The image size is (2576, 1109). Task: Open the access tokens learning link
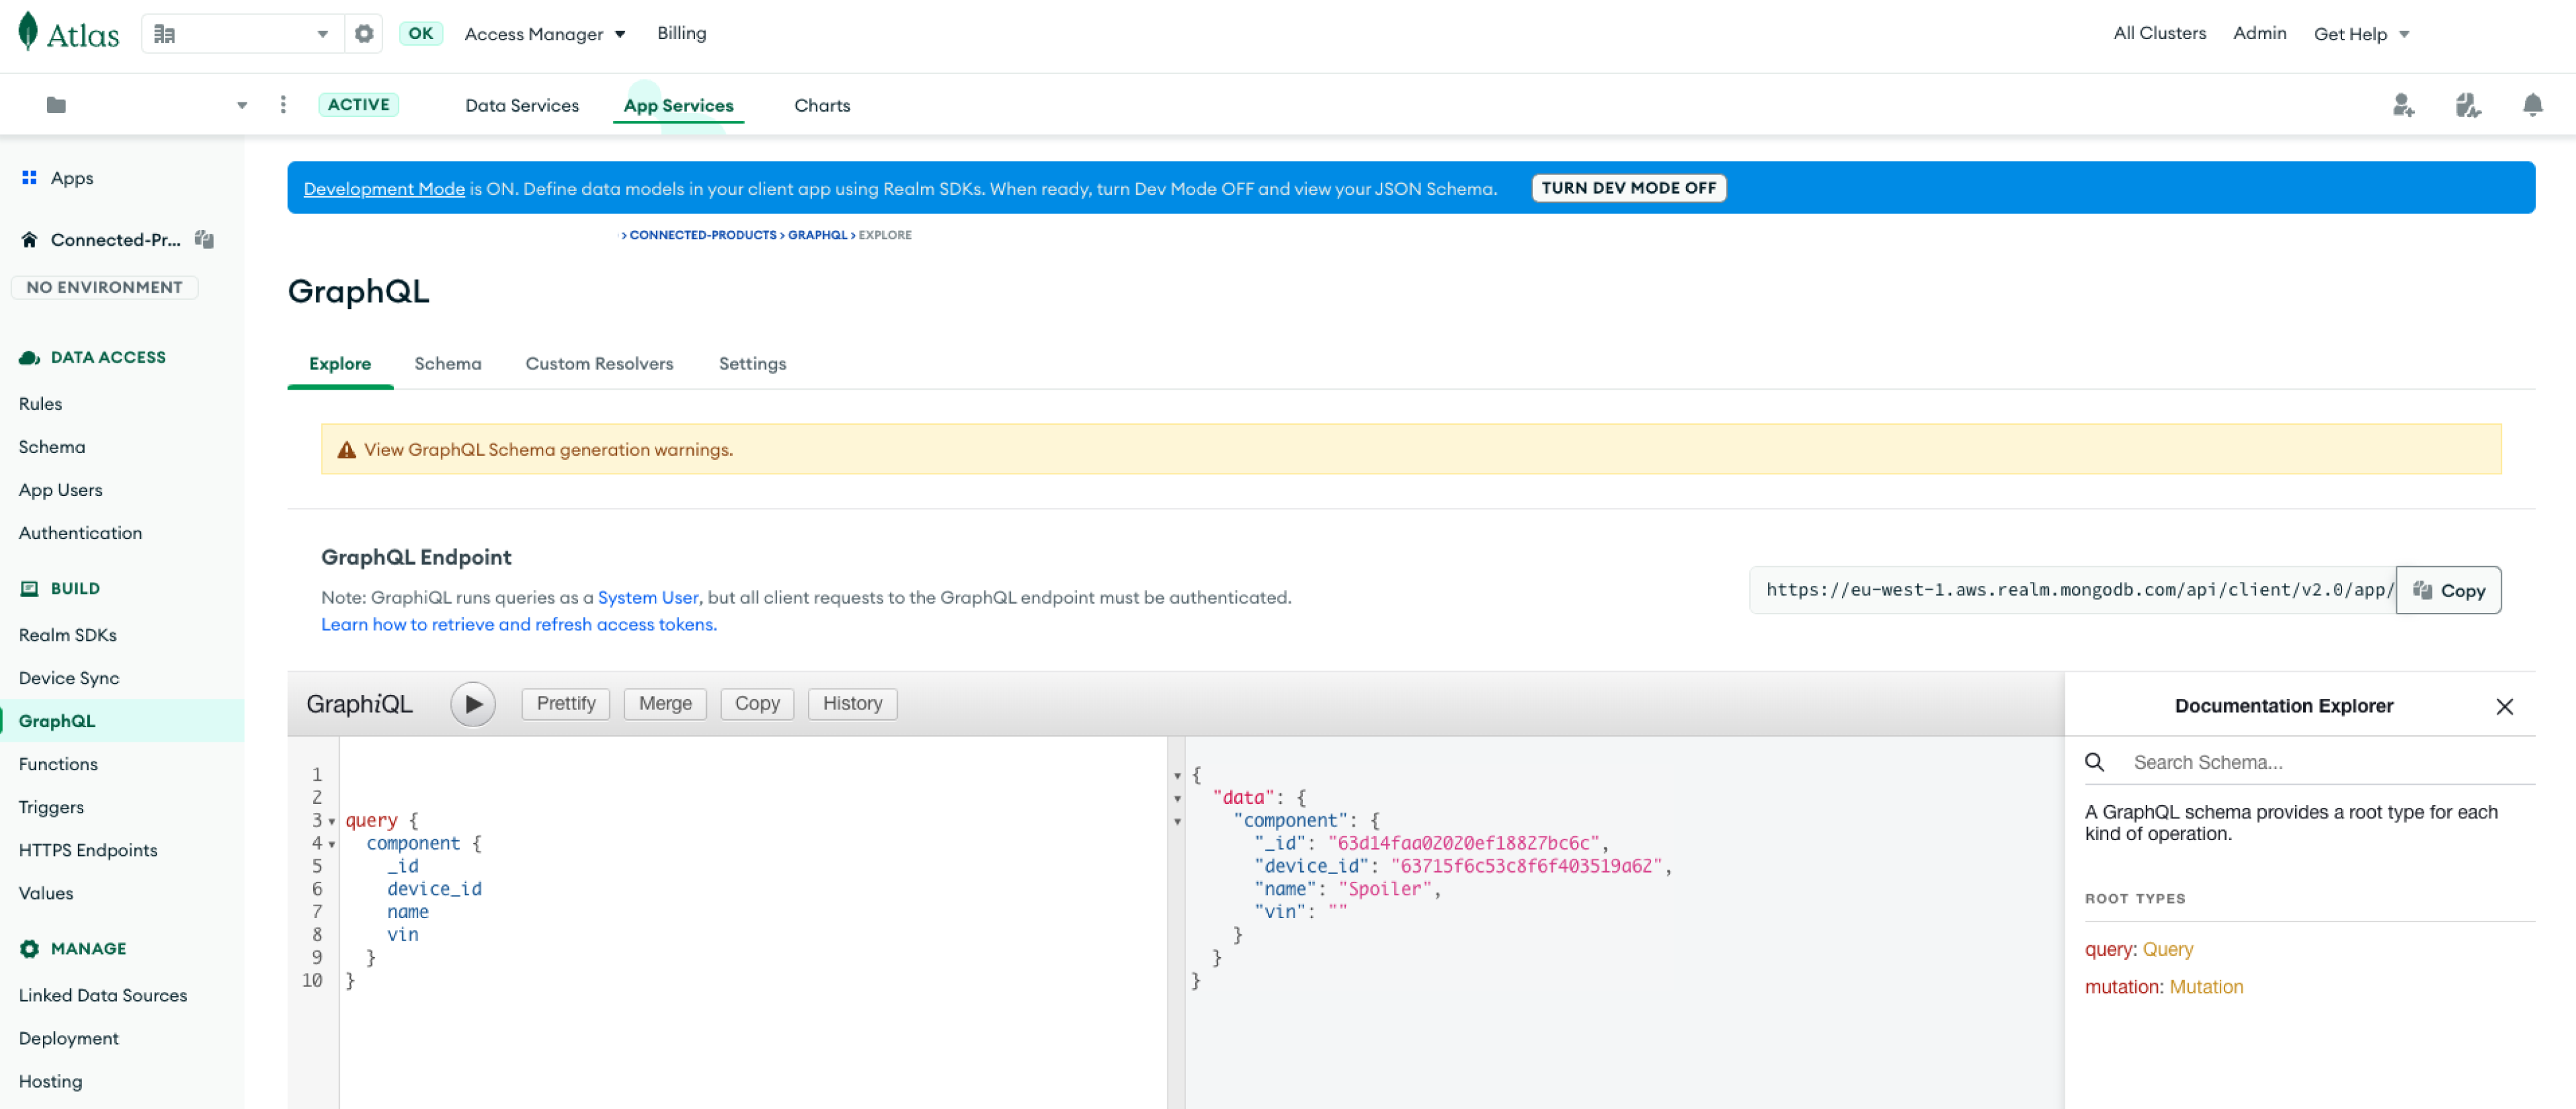519,624
